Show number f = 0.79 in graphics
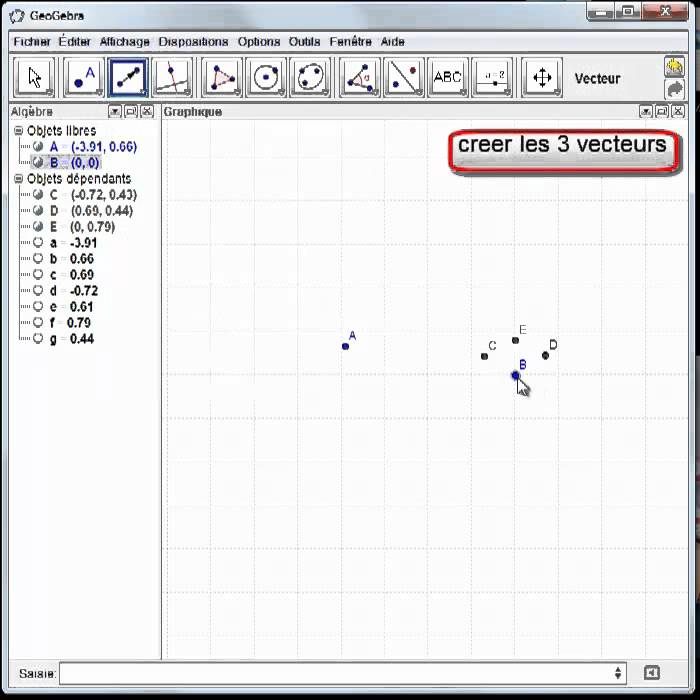The height and width of the screenshot is (700, 700). coord(38,322)
